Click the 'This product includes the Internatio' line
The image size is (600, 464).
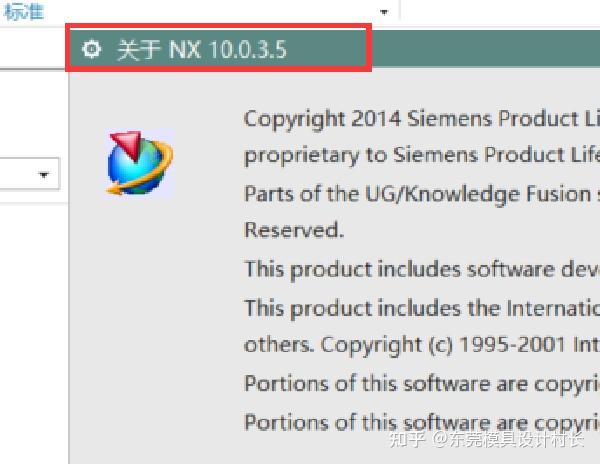[x=420, y=306]
